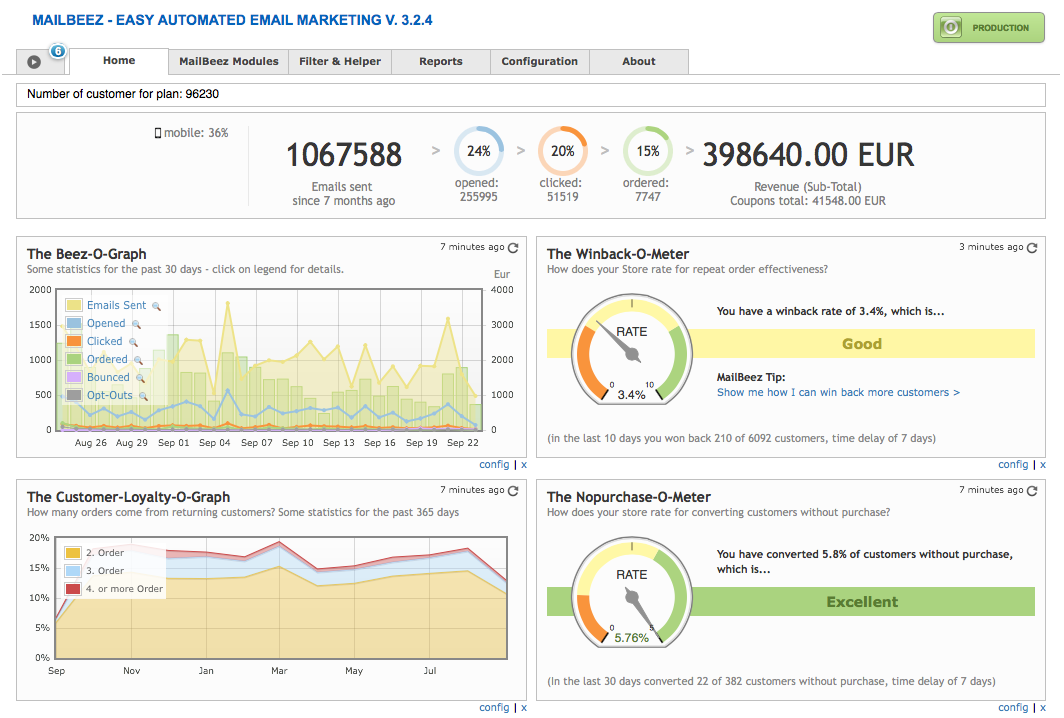Click the mobile phone icon beside 36%
The image size is (1064, 718).
pos(158,133)
